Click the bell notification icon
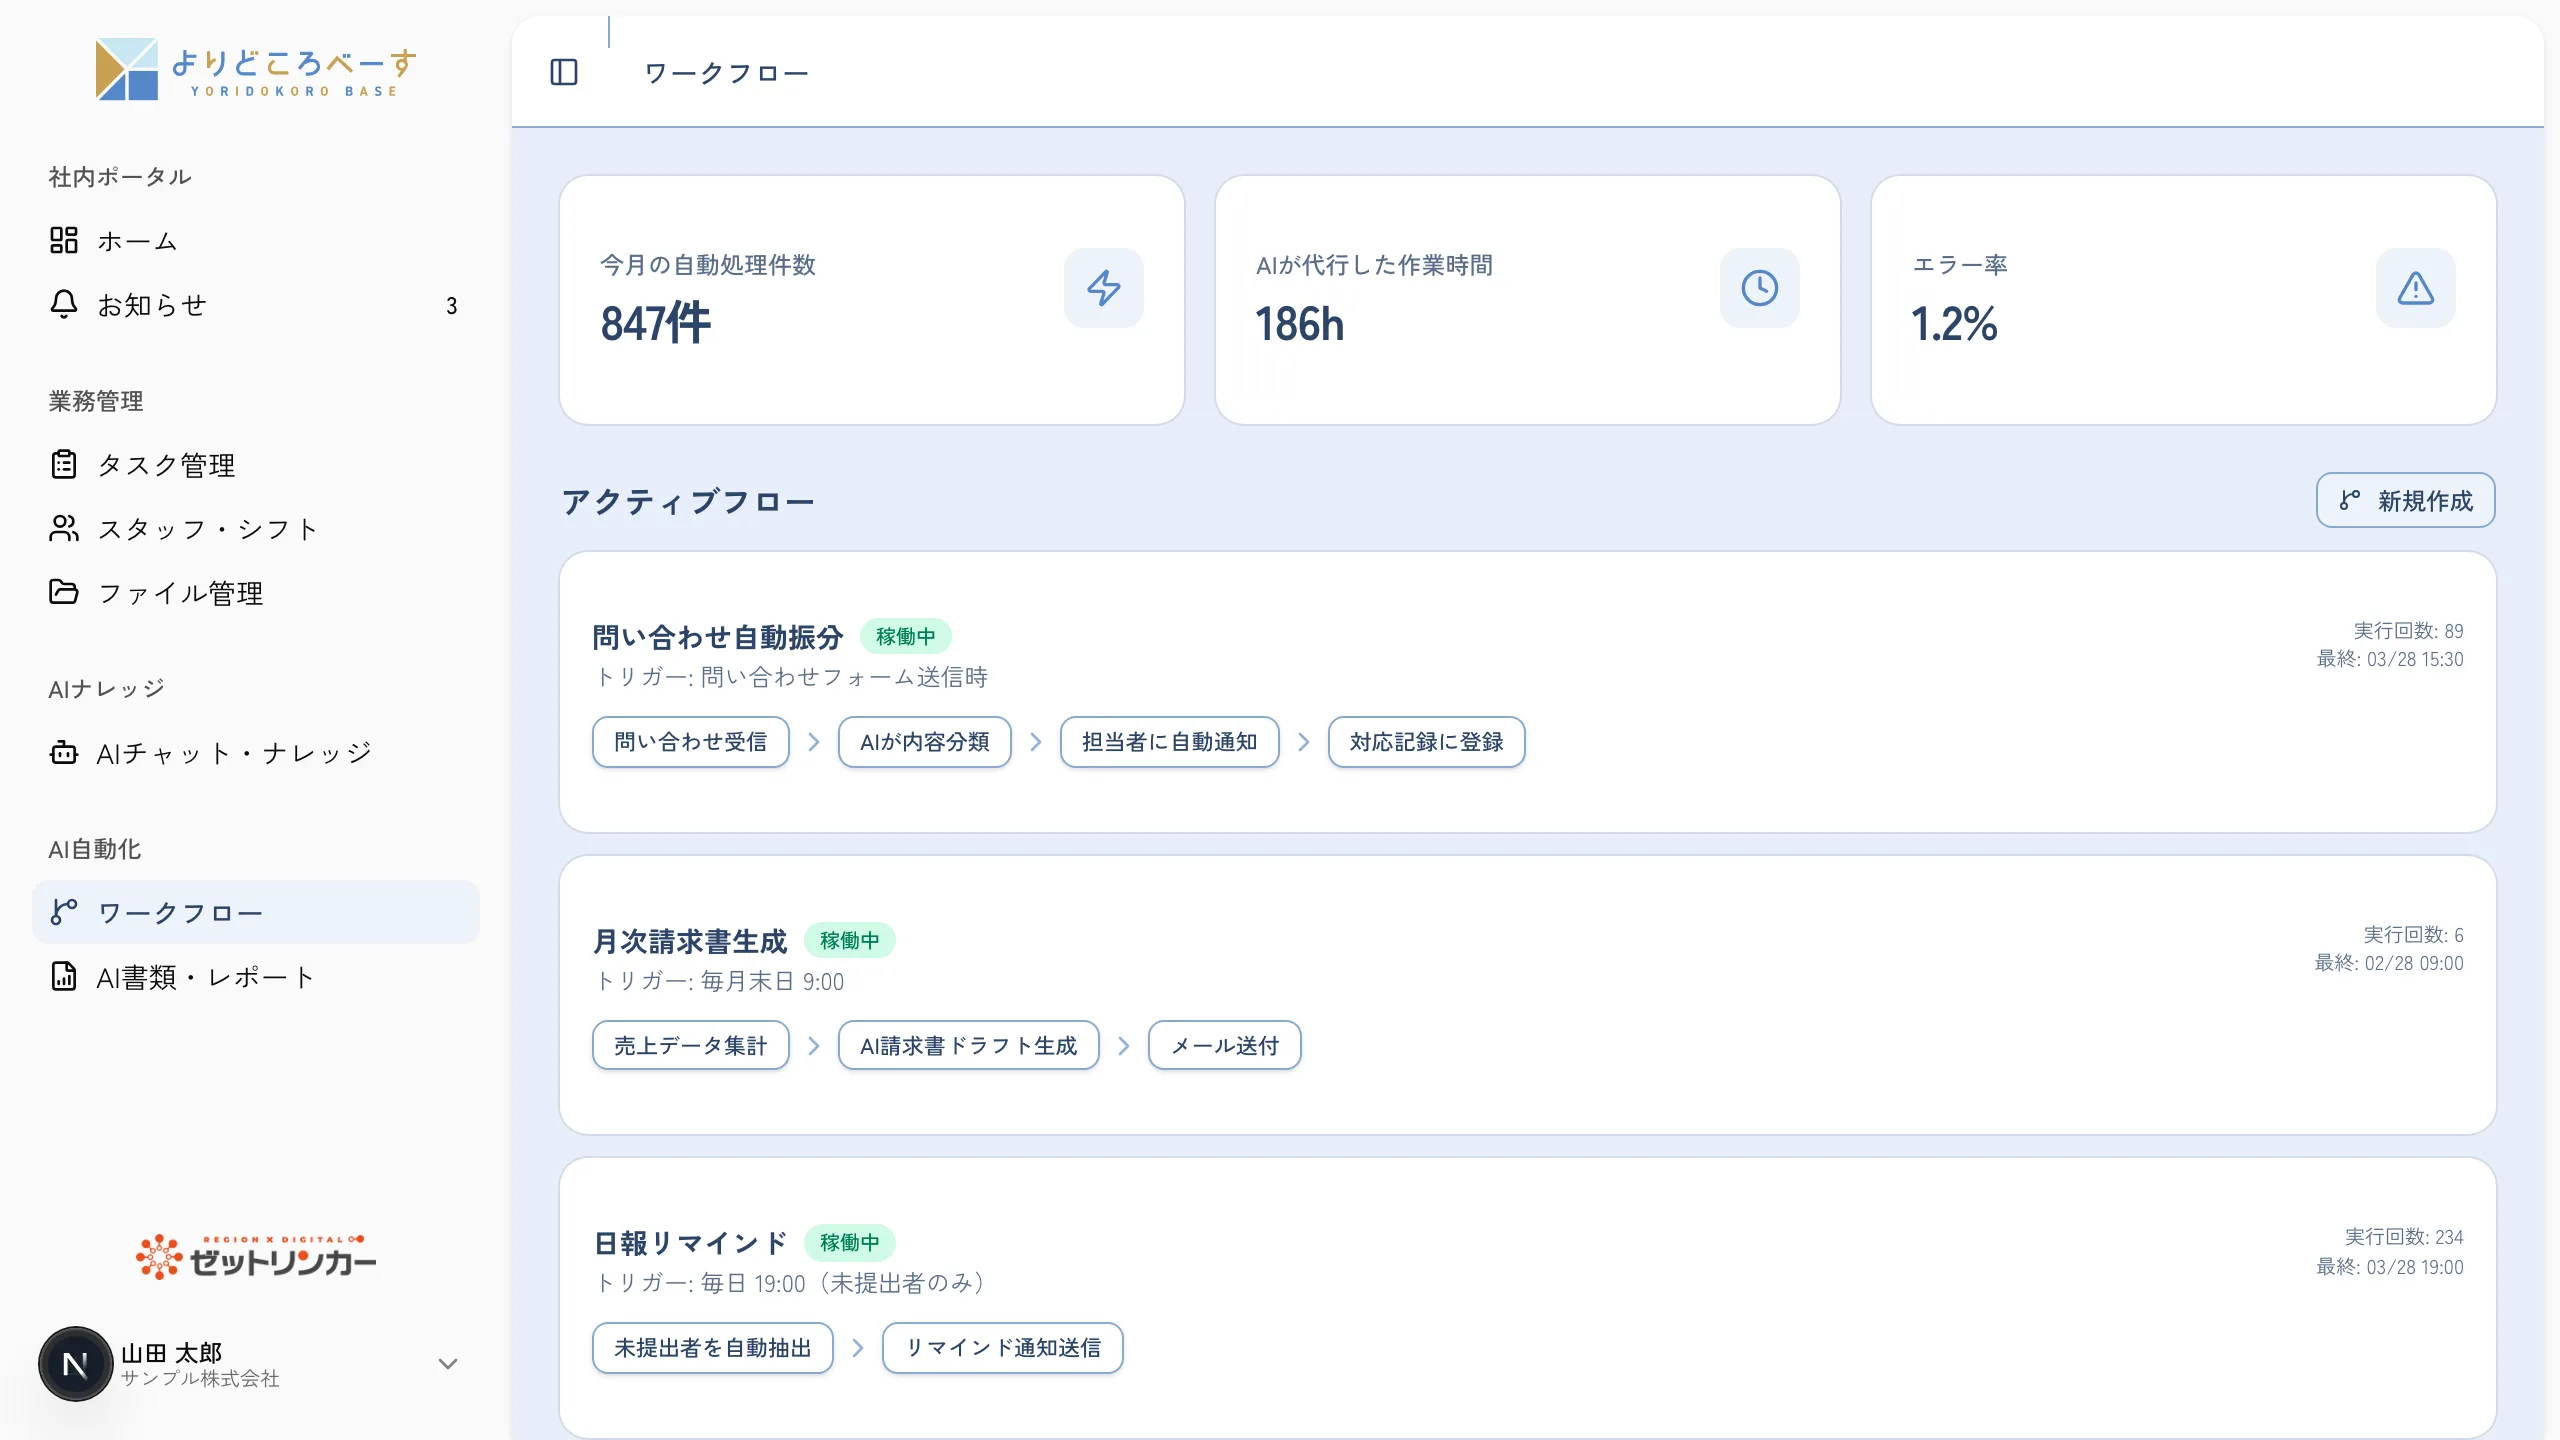 pyautogui.click(x=64, y=304)
